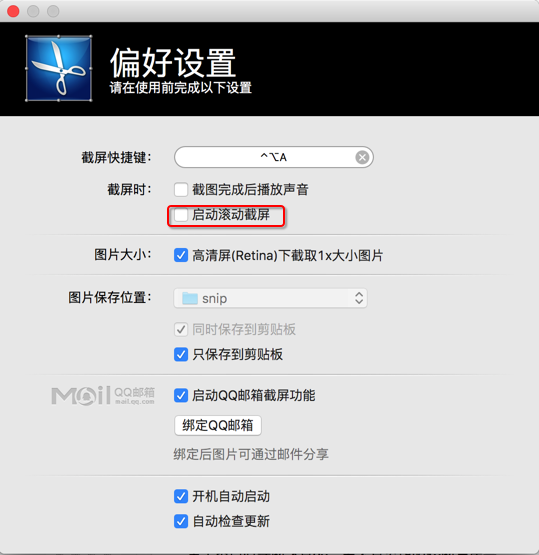This screenshot has height=555, width=539.
Task: Click the 偏好设置 title text
Action: pos(173,63)
